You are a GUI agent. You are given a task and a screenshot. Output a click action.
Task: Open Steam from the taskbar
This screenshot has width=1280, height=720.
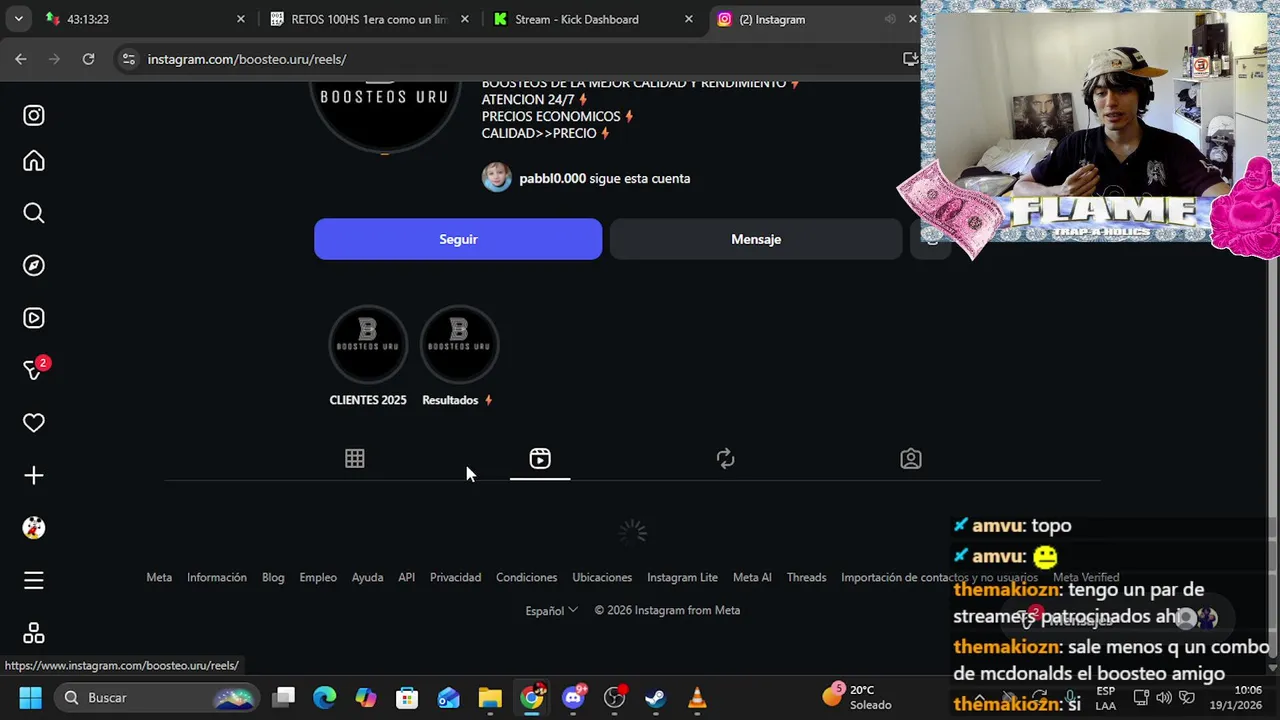pyautogui.click(x=656, y=697)
